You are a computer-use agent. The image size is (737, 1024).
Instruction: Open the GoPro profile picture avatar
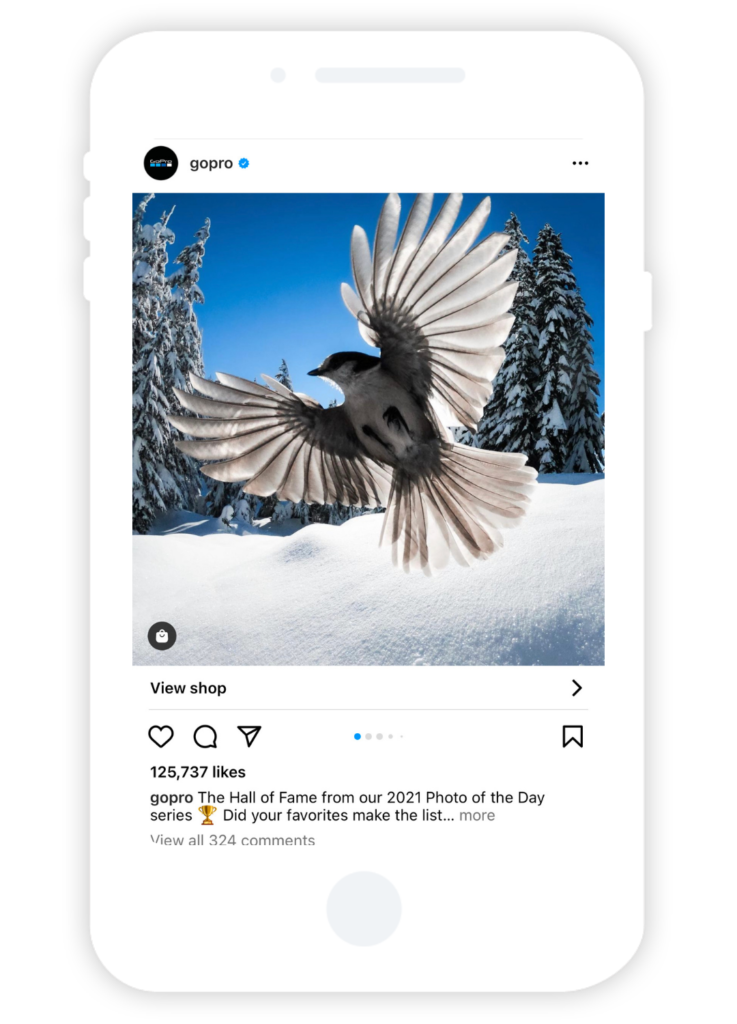coord(161,163)
